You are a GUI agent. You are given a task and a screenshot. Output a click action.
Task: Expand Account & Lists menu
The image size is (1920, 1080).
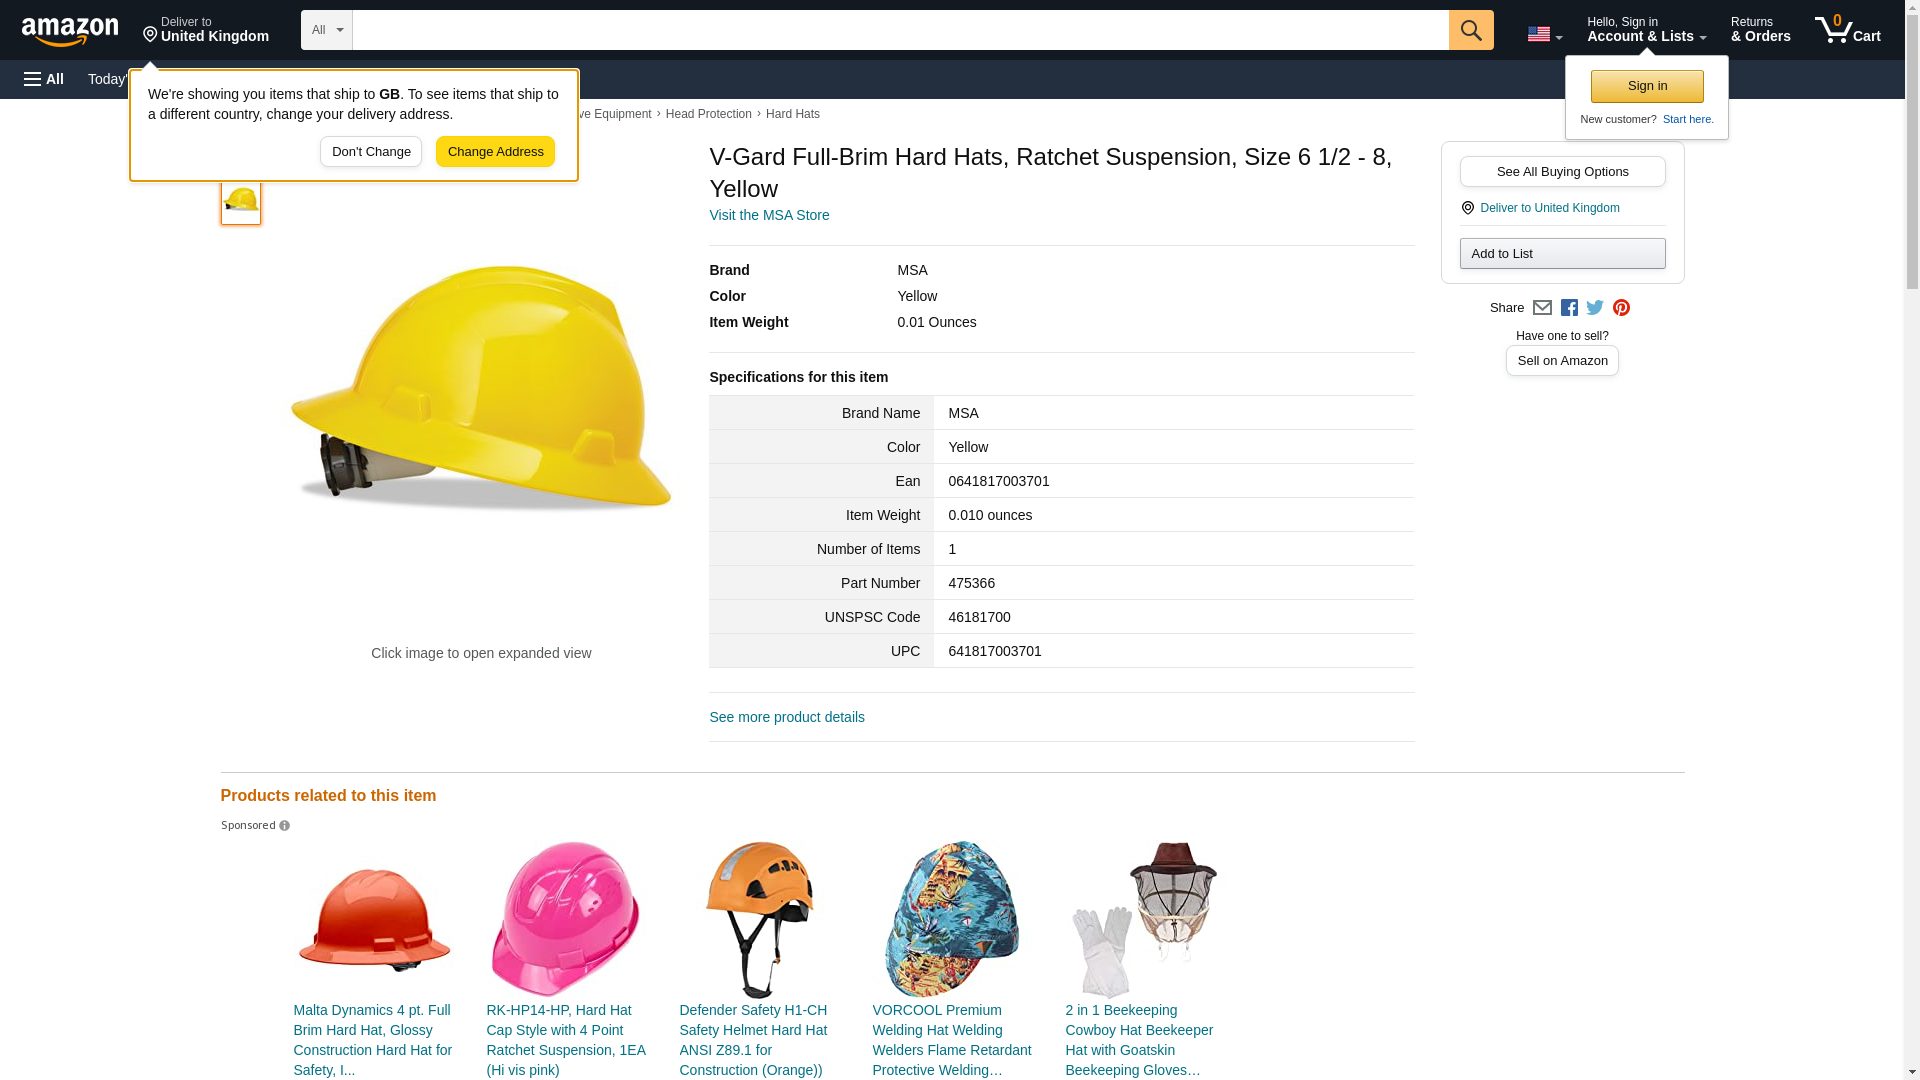pyautogui.click(x=1646, y=30)
